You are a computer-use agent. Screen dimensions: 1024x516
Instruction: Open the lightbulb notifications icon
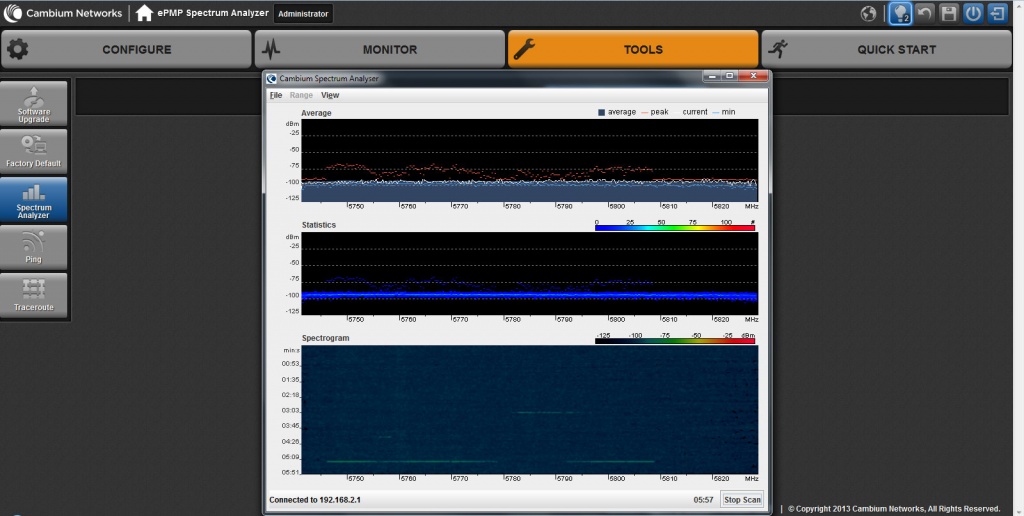(x=899, y=14)
